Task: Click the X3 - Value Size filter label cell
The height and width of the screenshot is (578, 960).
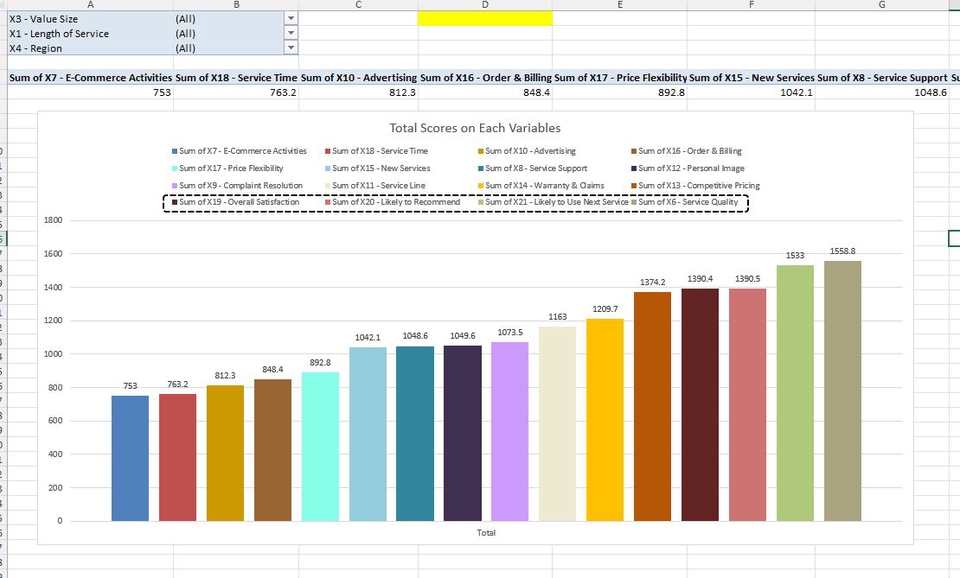Action: click(91, 18)
